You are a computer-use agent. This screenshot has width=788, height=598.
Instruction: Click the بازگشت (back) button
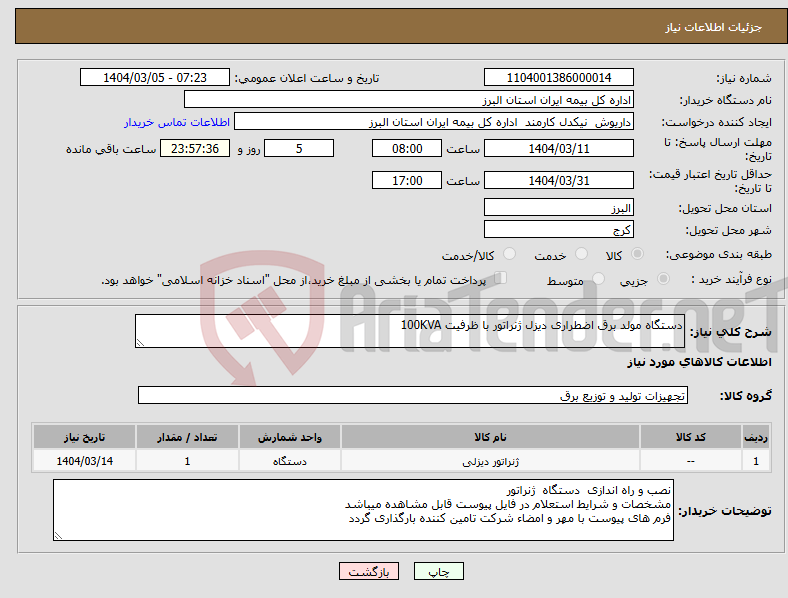(369, 571)
